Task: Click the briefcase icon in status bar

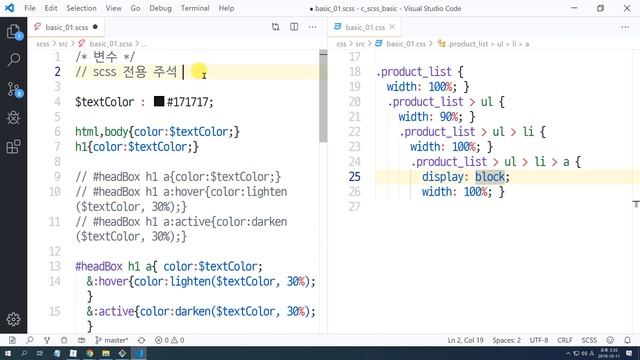Action: pos(82,340)
